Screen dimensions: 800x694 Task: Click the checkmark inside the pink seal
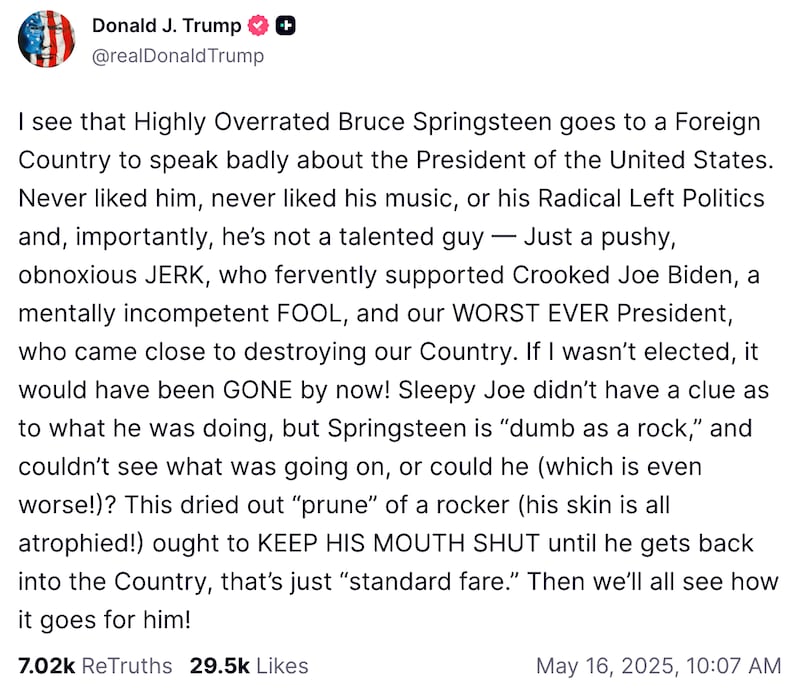pyautogui.click(x=259, y=26)
